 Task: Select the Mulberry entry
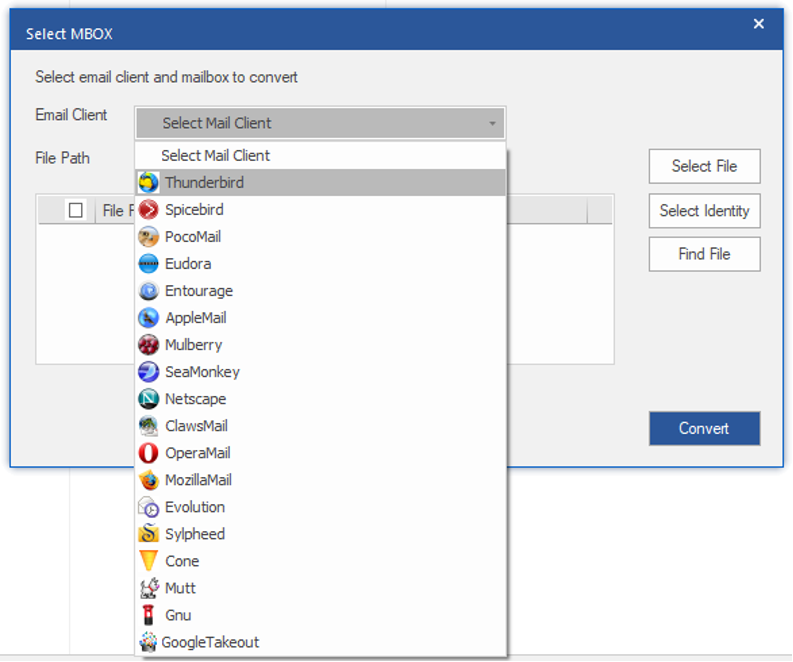coord(320,345)
